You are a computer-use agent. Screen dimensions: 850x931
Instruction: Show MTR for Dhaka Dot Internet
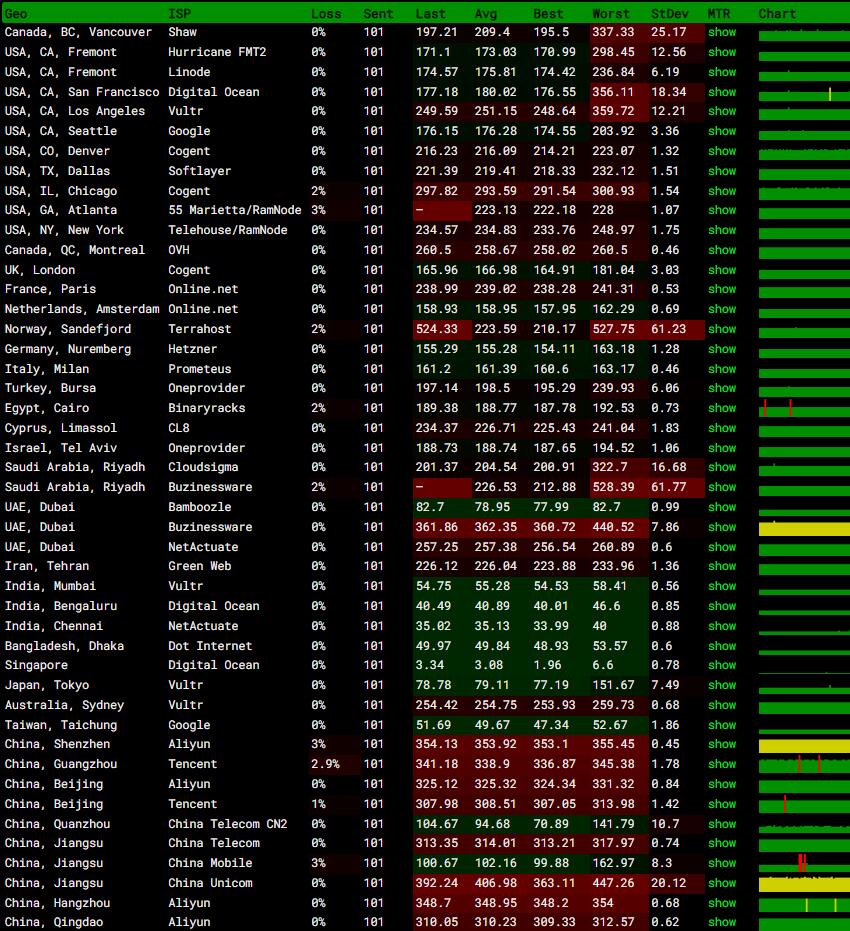pos(722,646)
